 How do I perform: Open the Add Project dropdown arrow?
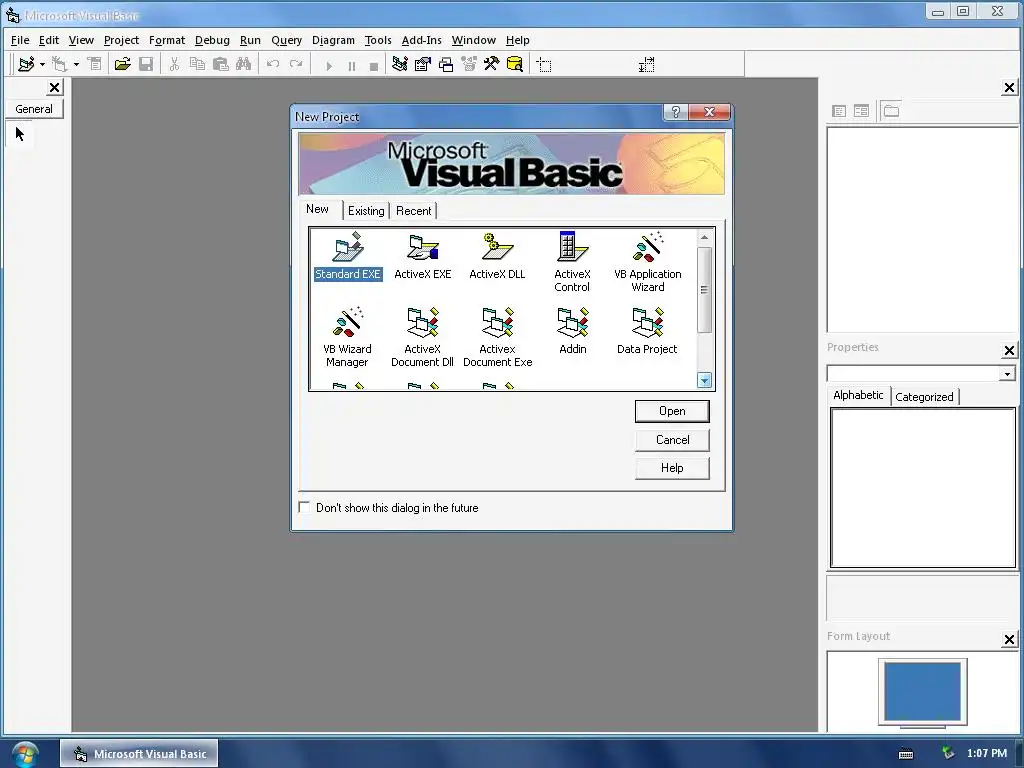[42, 64]
